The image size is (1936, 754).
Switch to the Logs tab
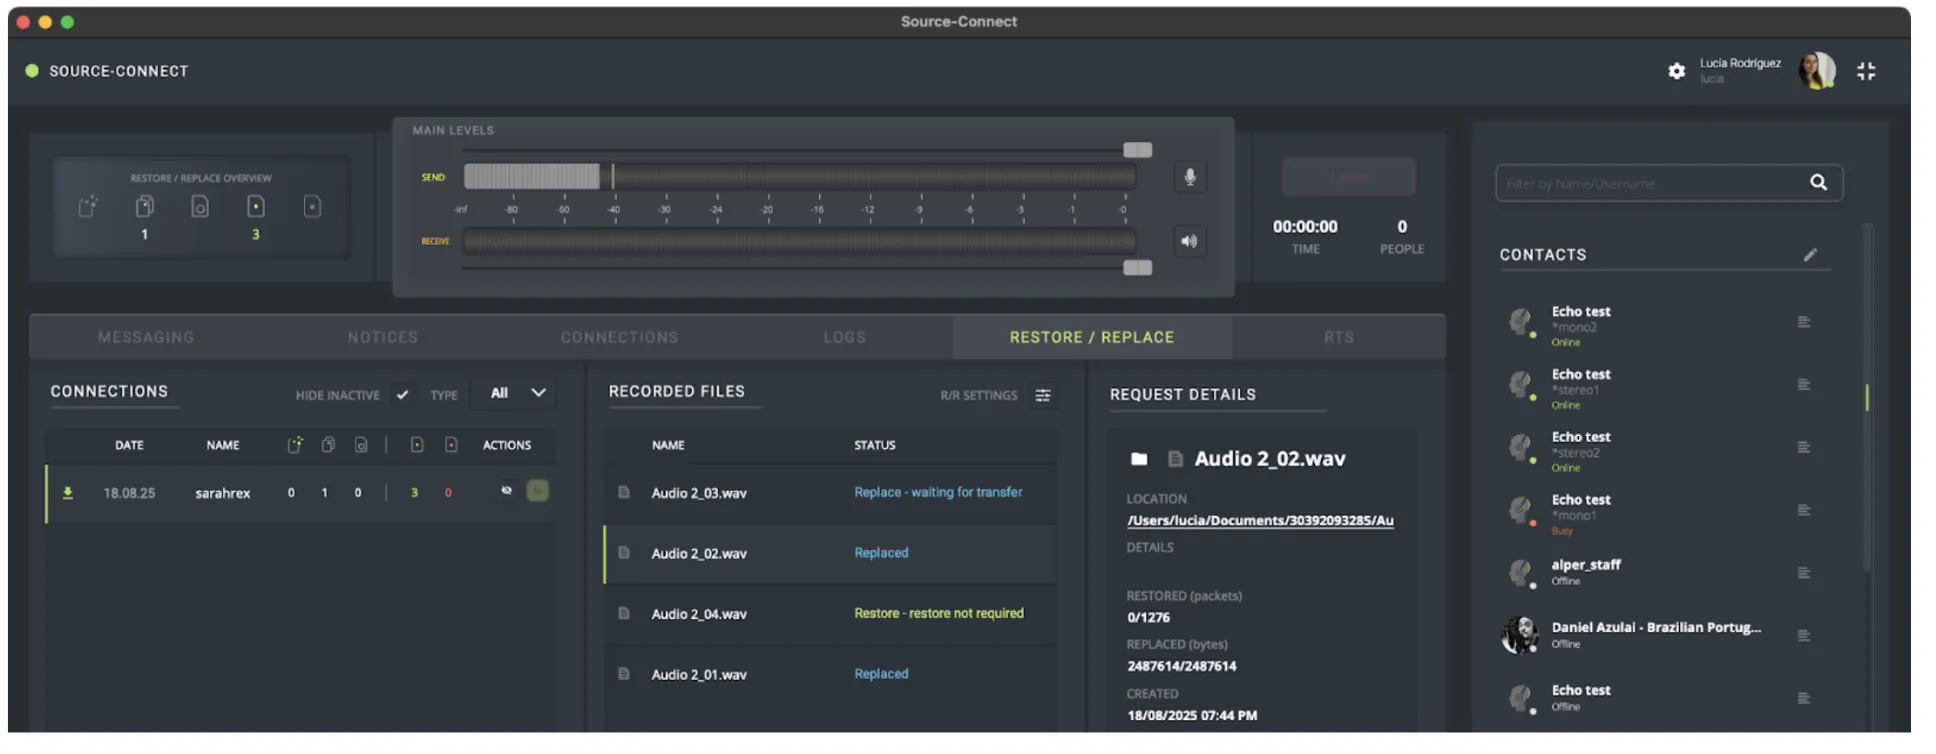[845, 337]
